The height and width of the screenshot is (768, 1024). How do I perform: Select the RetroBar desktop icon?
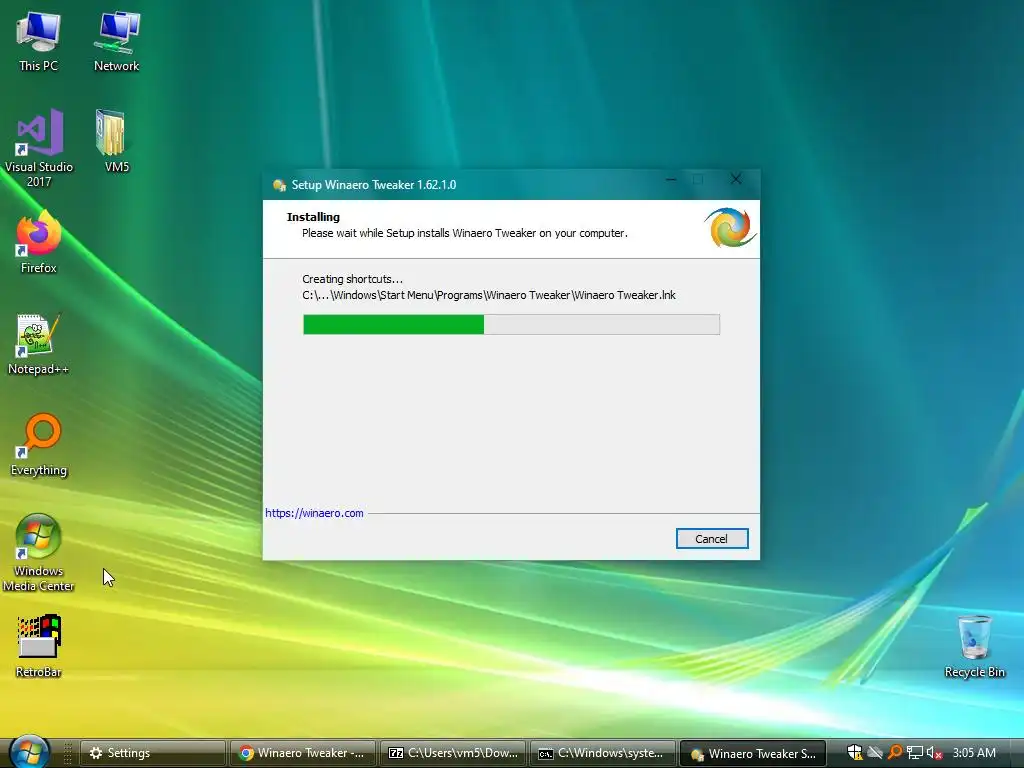(39, 647)
